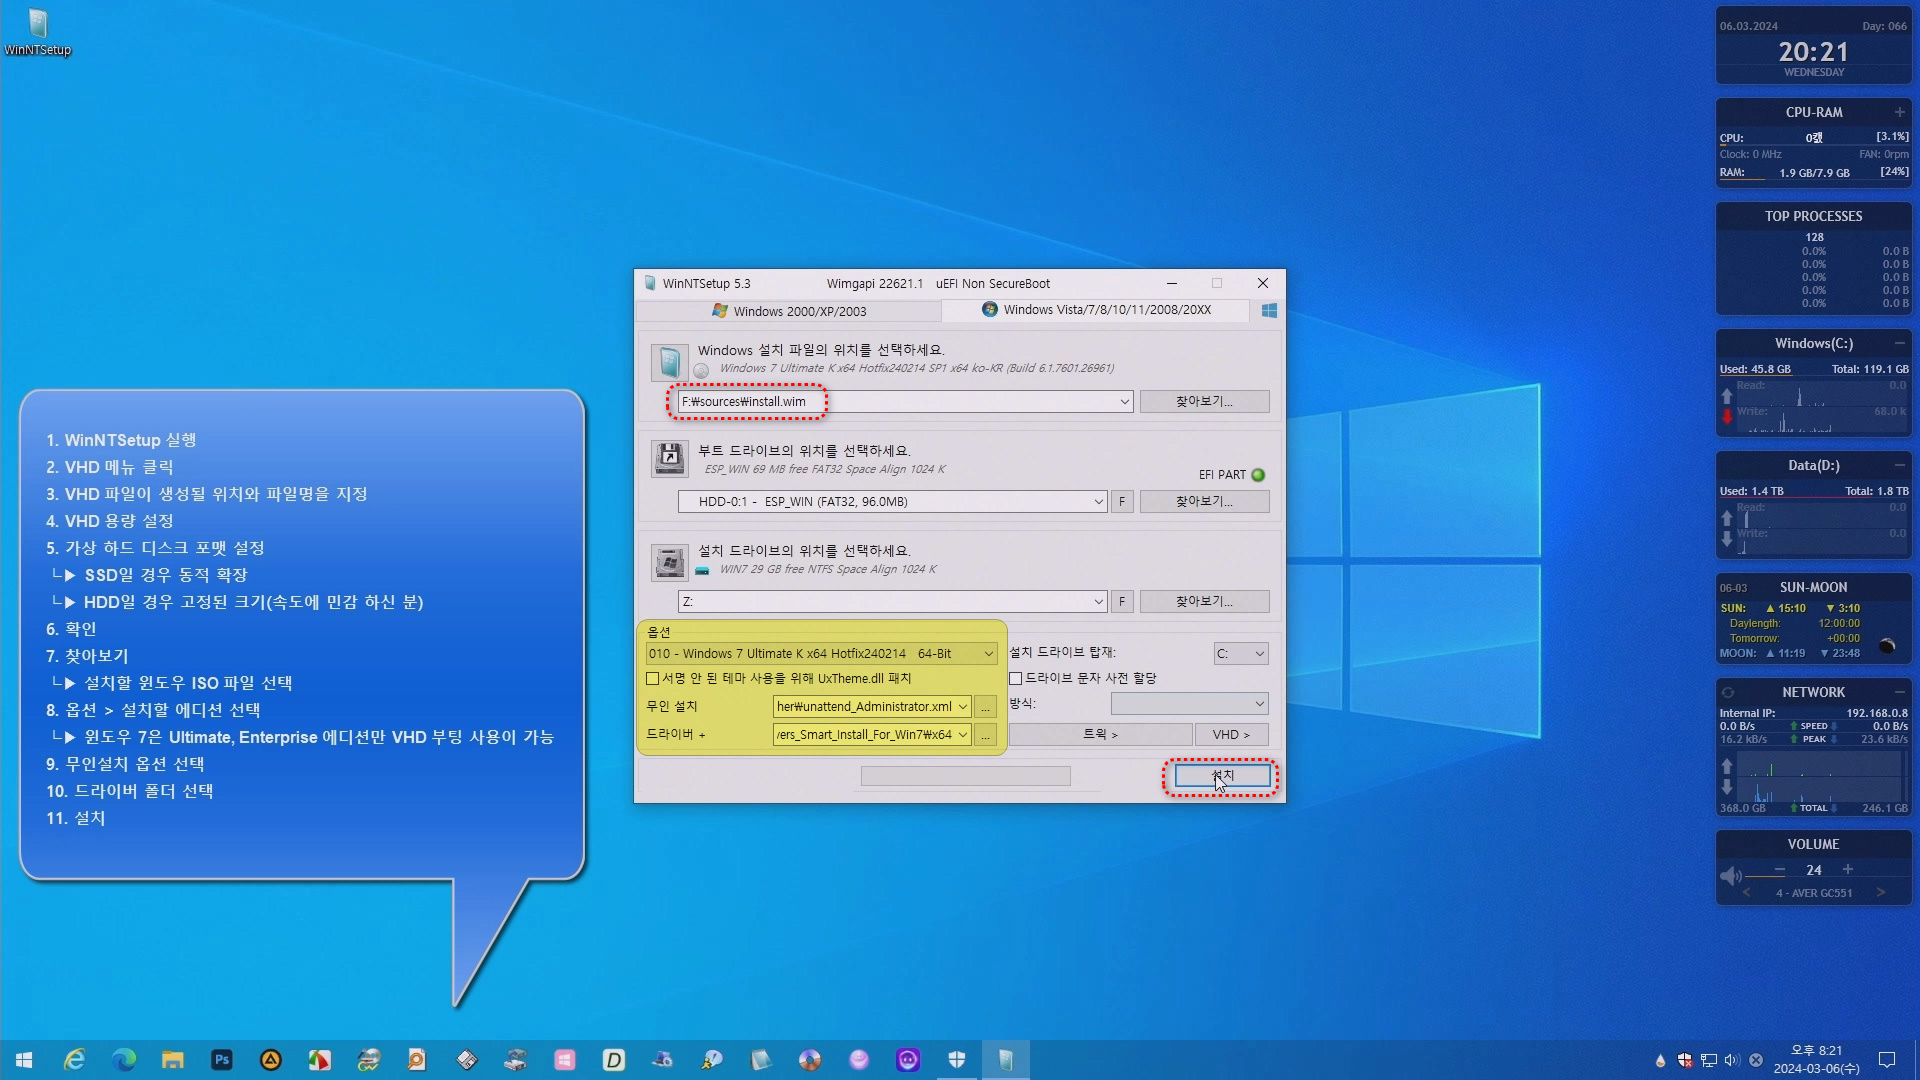This screenshot has width=1920, height=1080.
Task: Click the green EFI PART status indicator
Action: (1258, 475)
